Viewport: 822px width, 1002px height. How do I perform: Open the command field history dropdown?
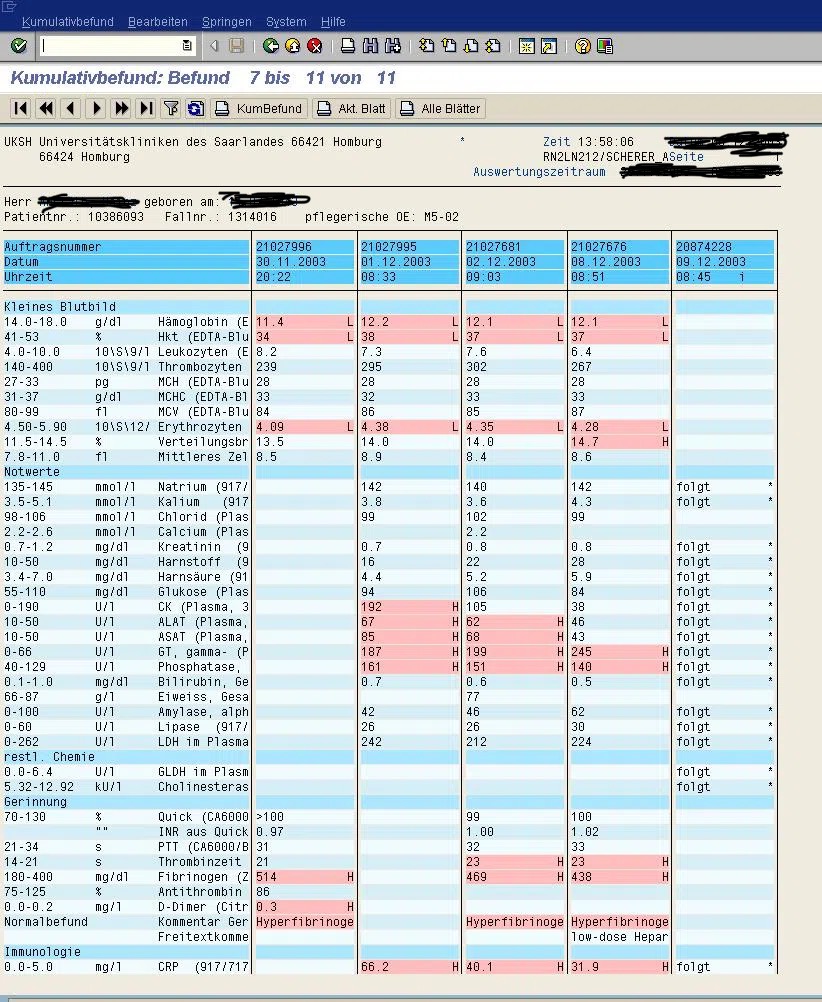point(187,46)
